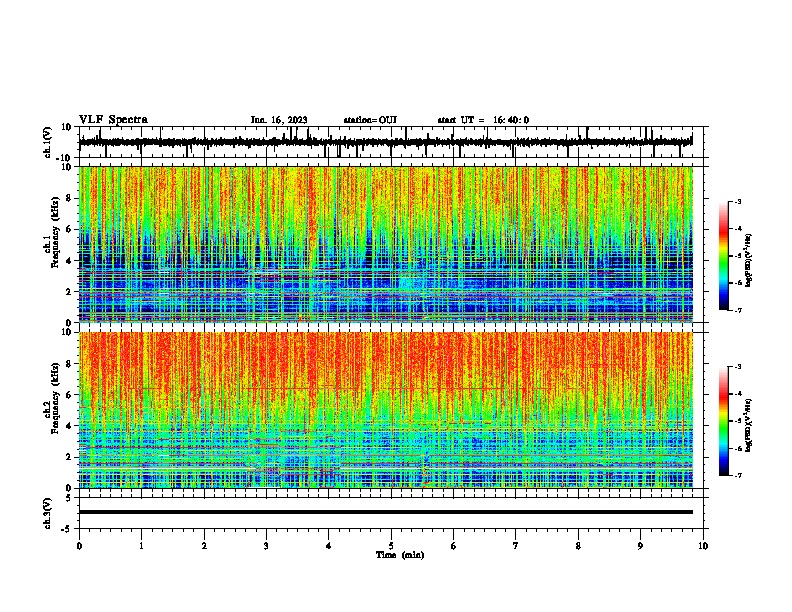The image size is (792, 612).
Task: Click the ch.1 spectrogram color scale bar
Action: [723, 256]
